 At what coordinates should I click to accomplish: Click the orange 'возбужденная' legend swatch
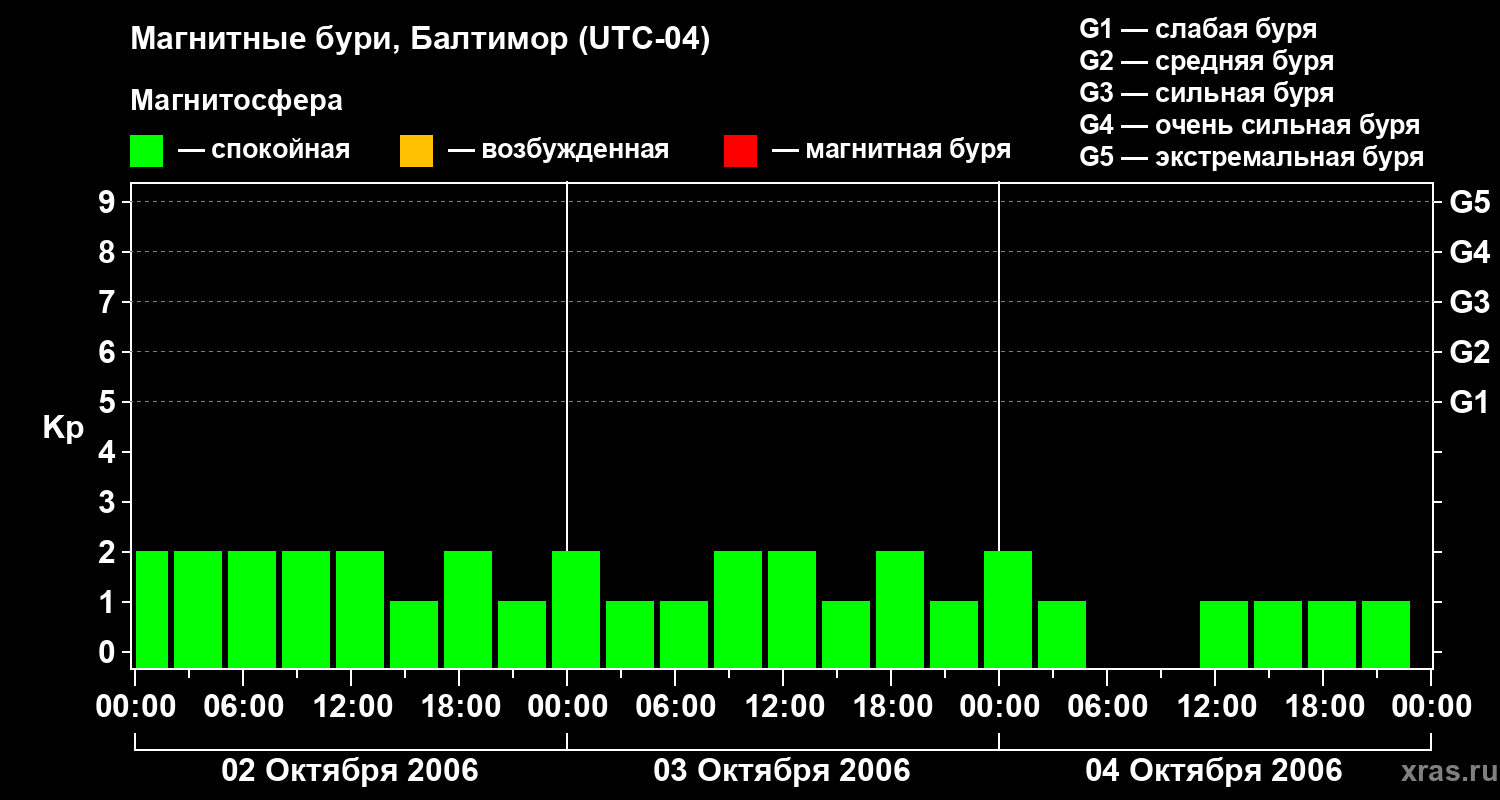pyautogui.click(x=416, y=151)
